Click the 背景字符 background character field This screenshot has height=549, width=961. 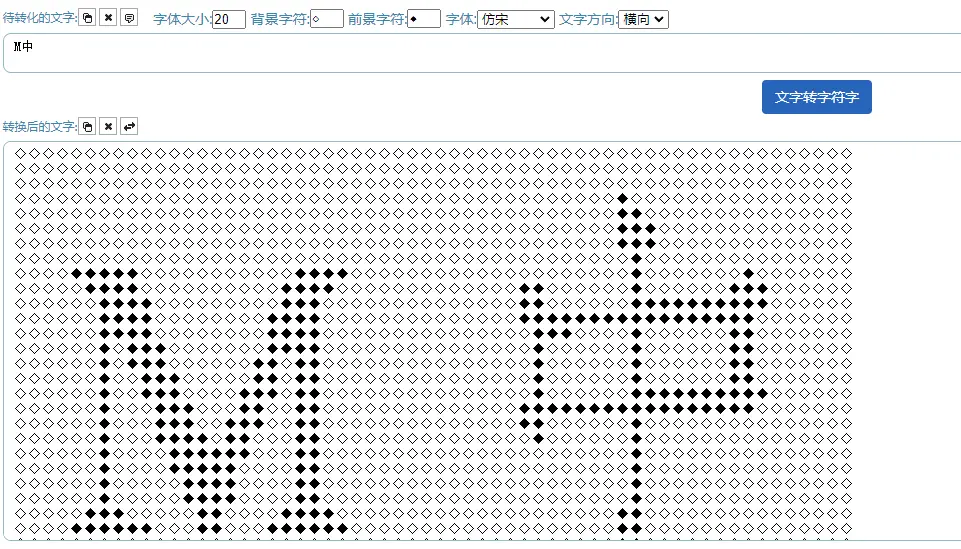pos(327,19)
